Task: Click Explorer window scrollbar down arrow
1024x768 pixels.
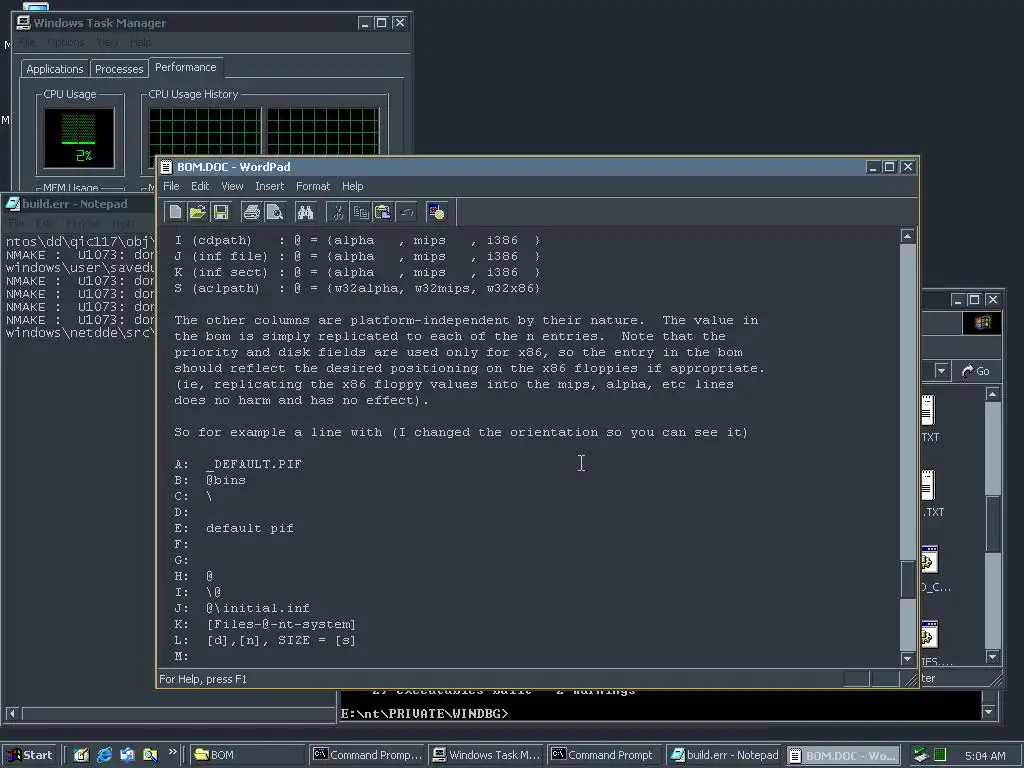Action: click(993, 657)
